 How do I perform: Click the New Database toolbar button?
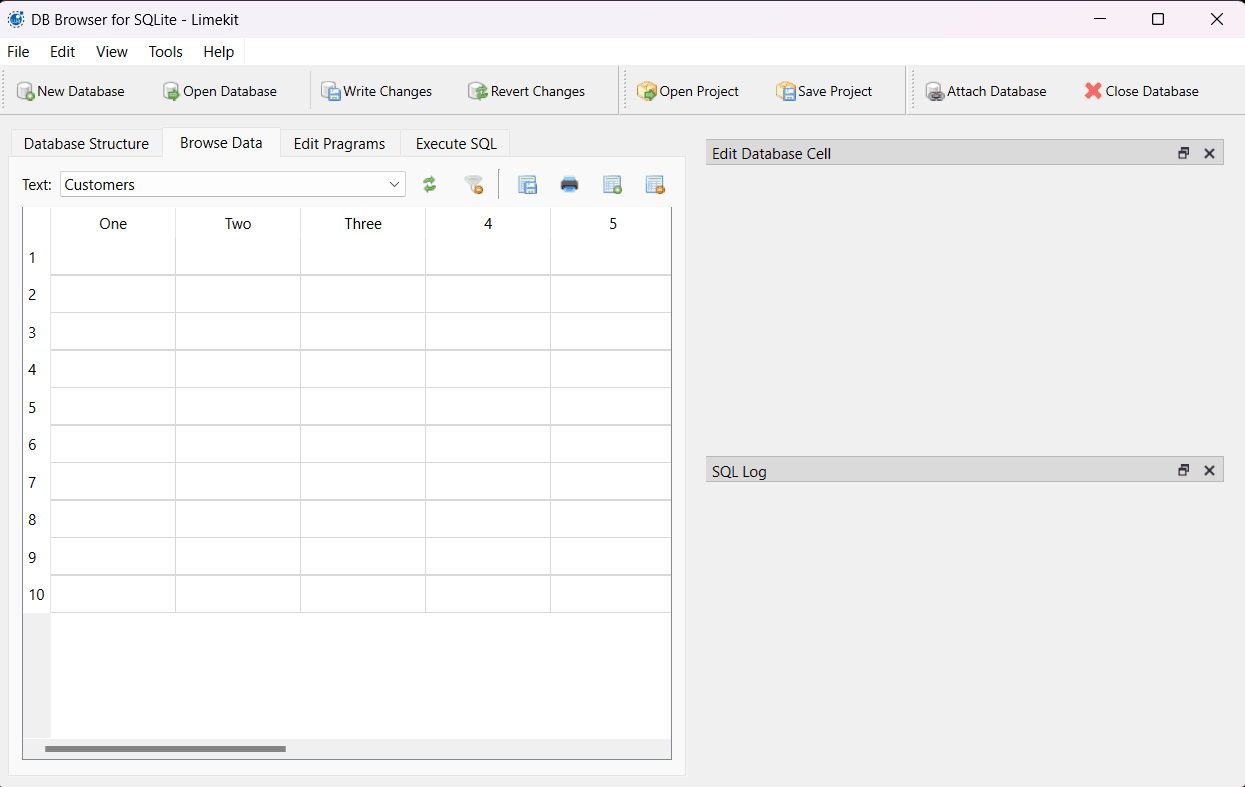coord(71,91)
